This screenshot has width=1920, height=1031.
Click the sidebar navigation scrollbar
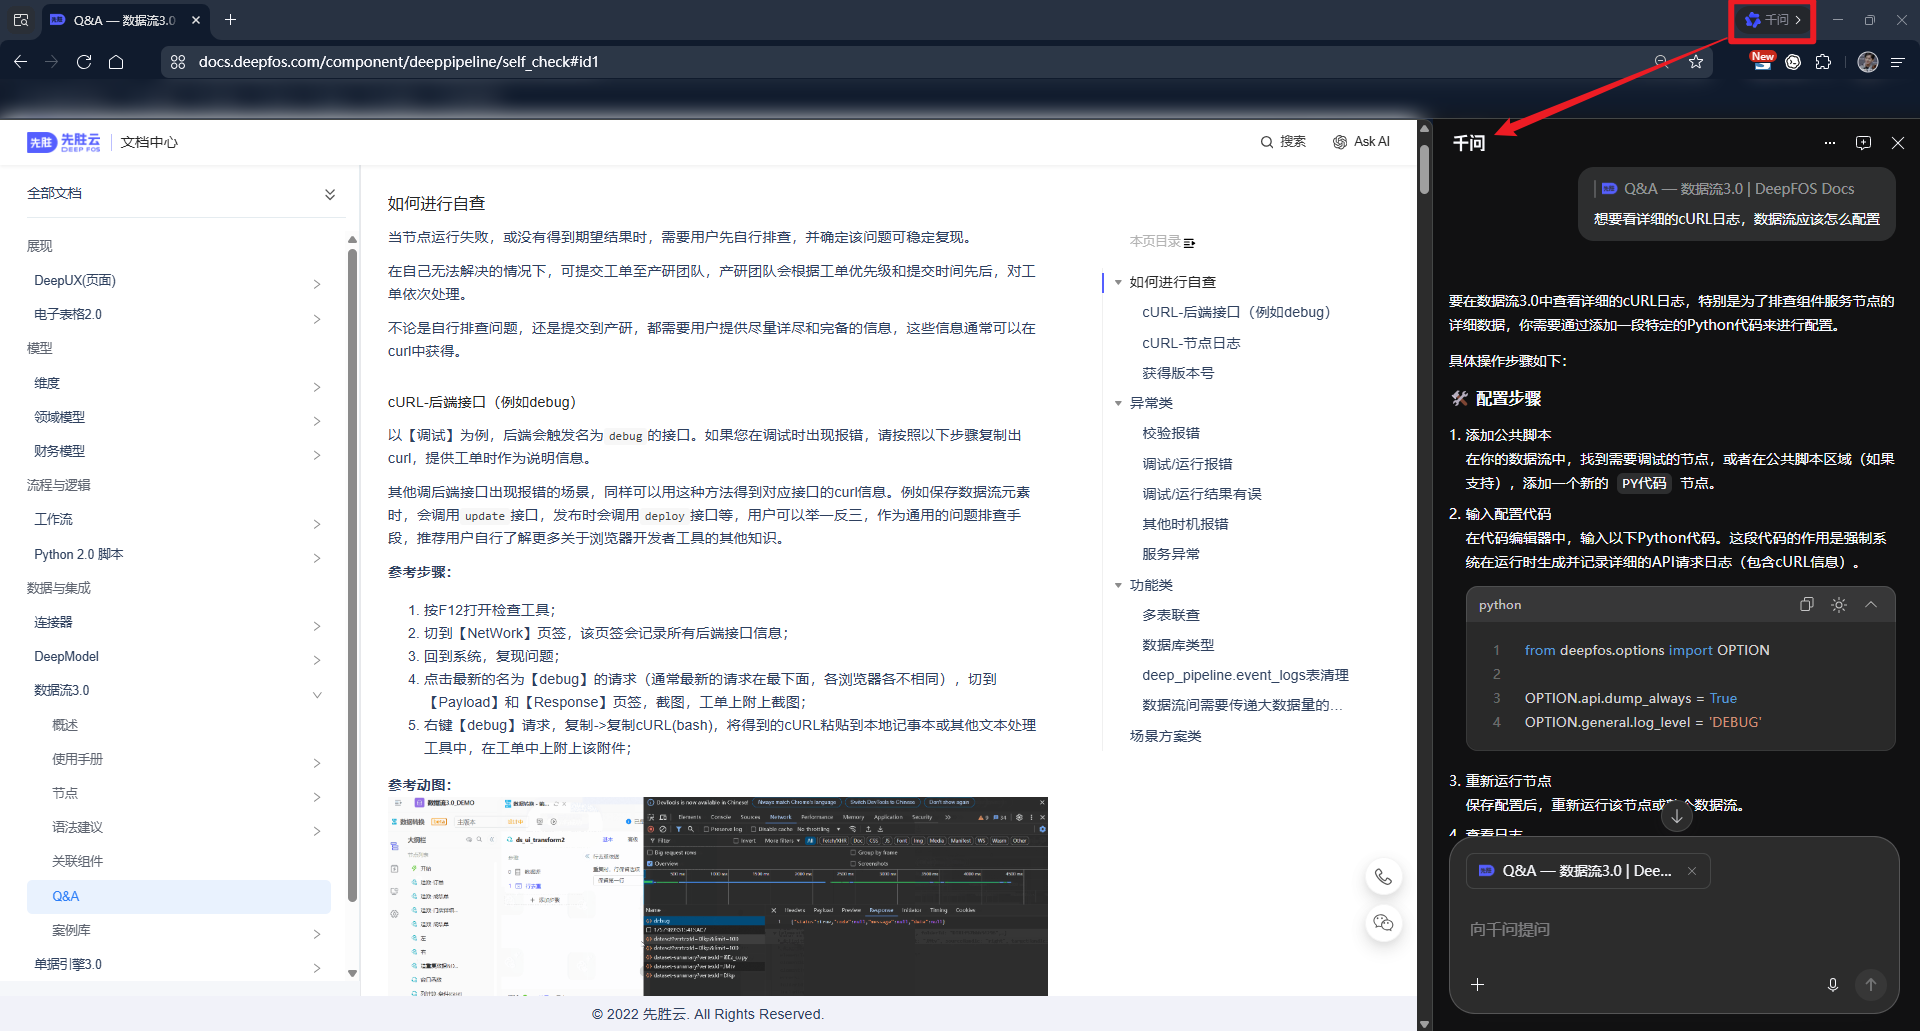coord(352,575)
